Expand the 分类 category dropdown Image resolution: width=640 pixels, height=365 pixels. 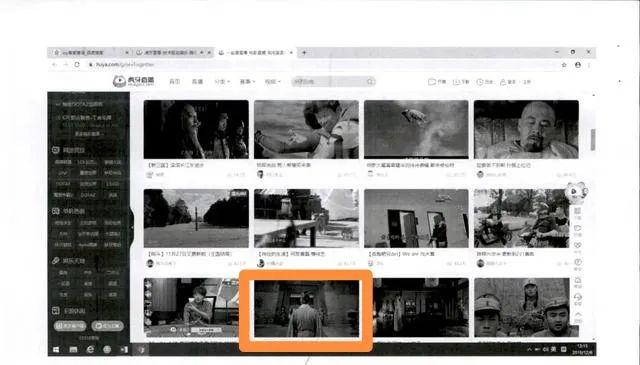(x=222, y=82)
